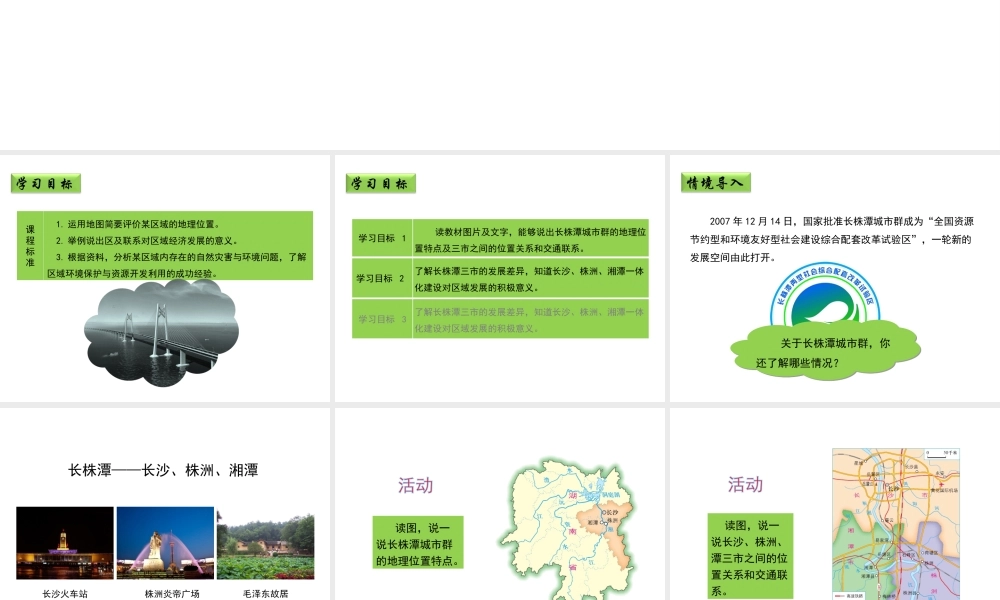The width and height of the screenshot is (1000, 600).
Task: Click the 课程标准 vertical label cell
Action: 30,245
